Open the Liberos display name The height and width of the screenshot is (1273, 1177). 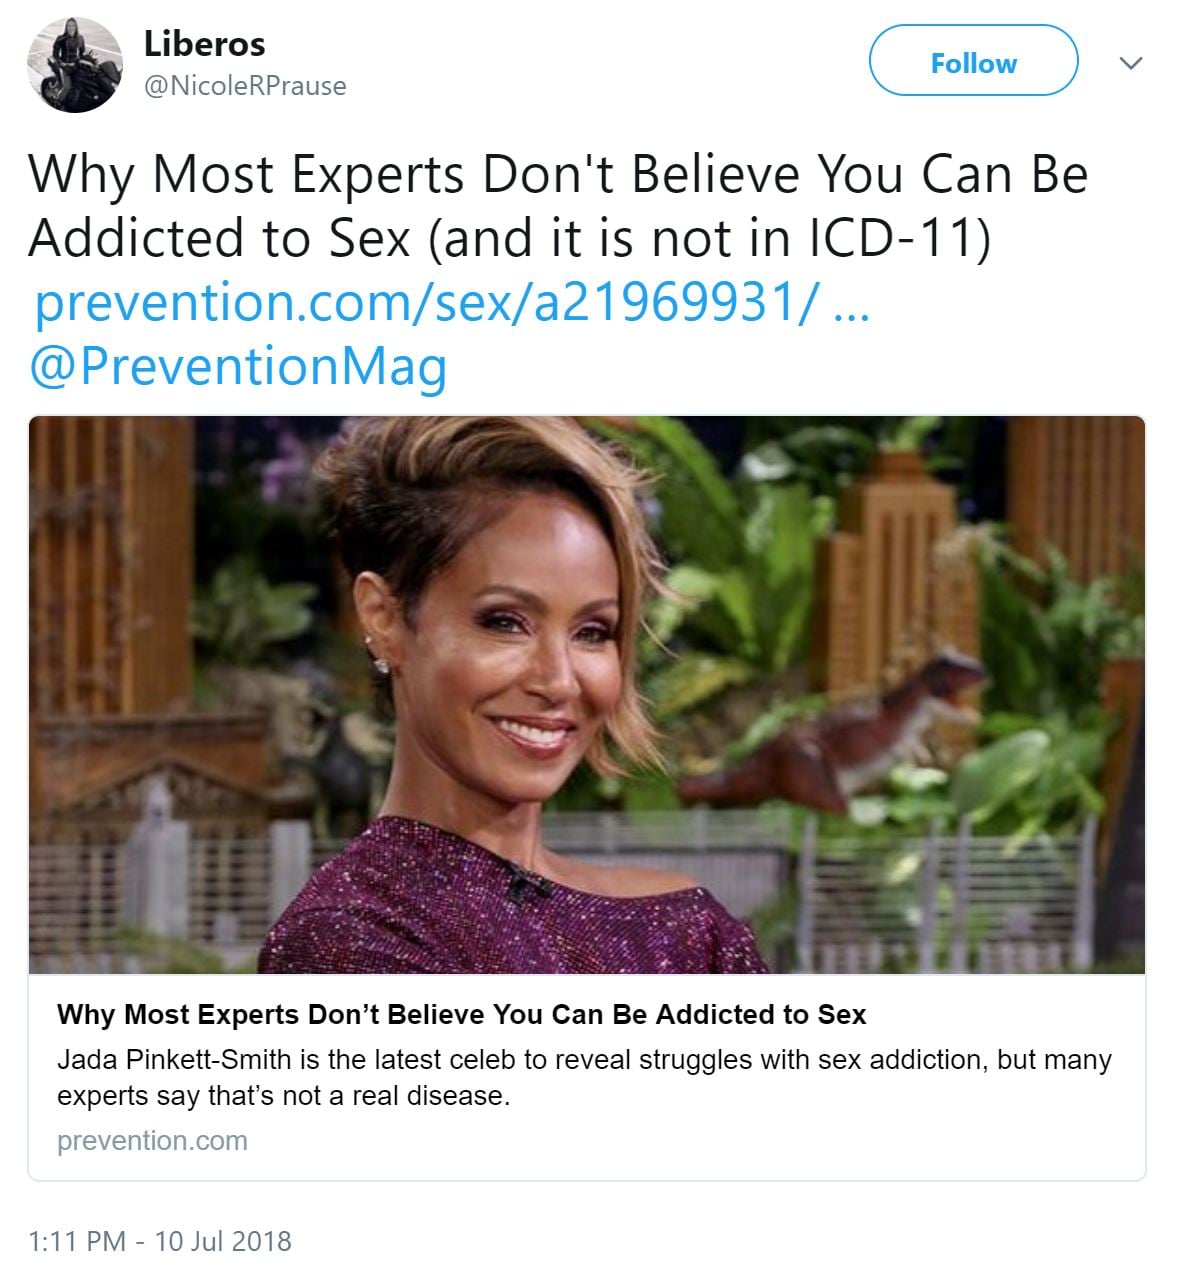pyautogui.click(x=205, y=44)
